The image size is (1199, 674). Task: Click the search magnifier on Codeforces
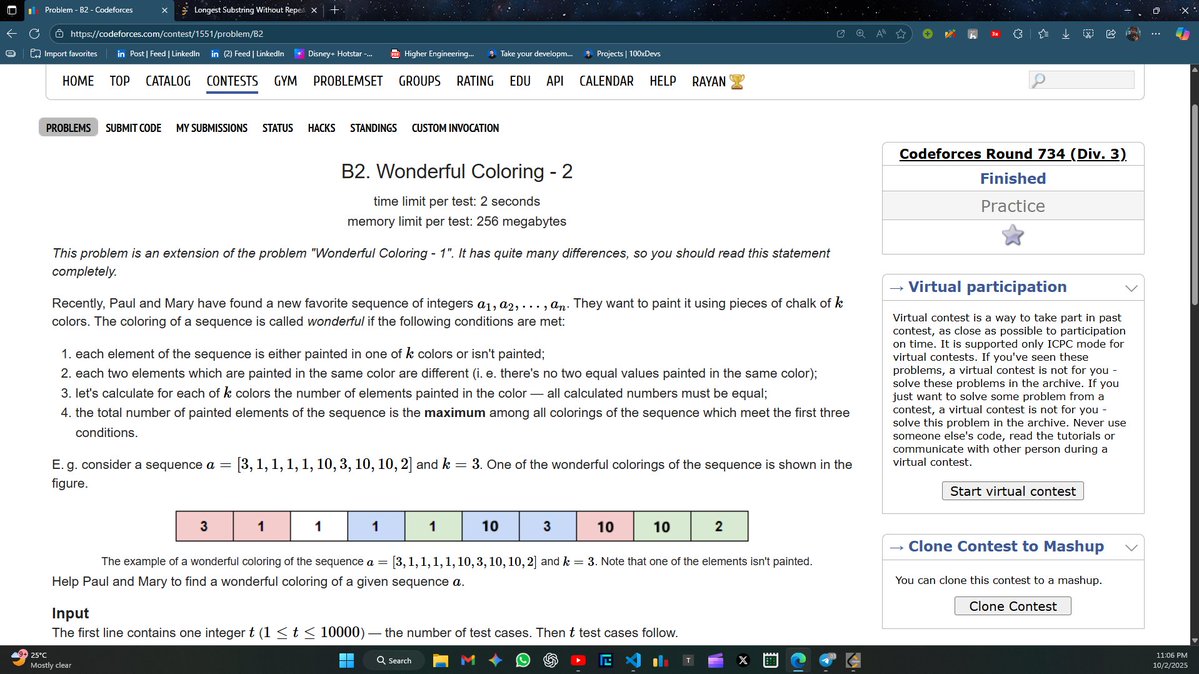(x=1038, y=80)
